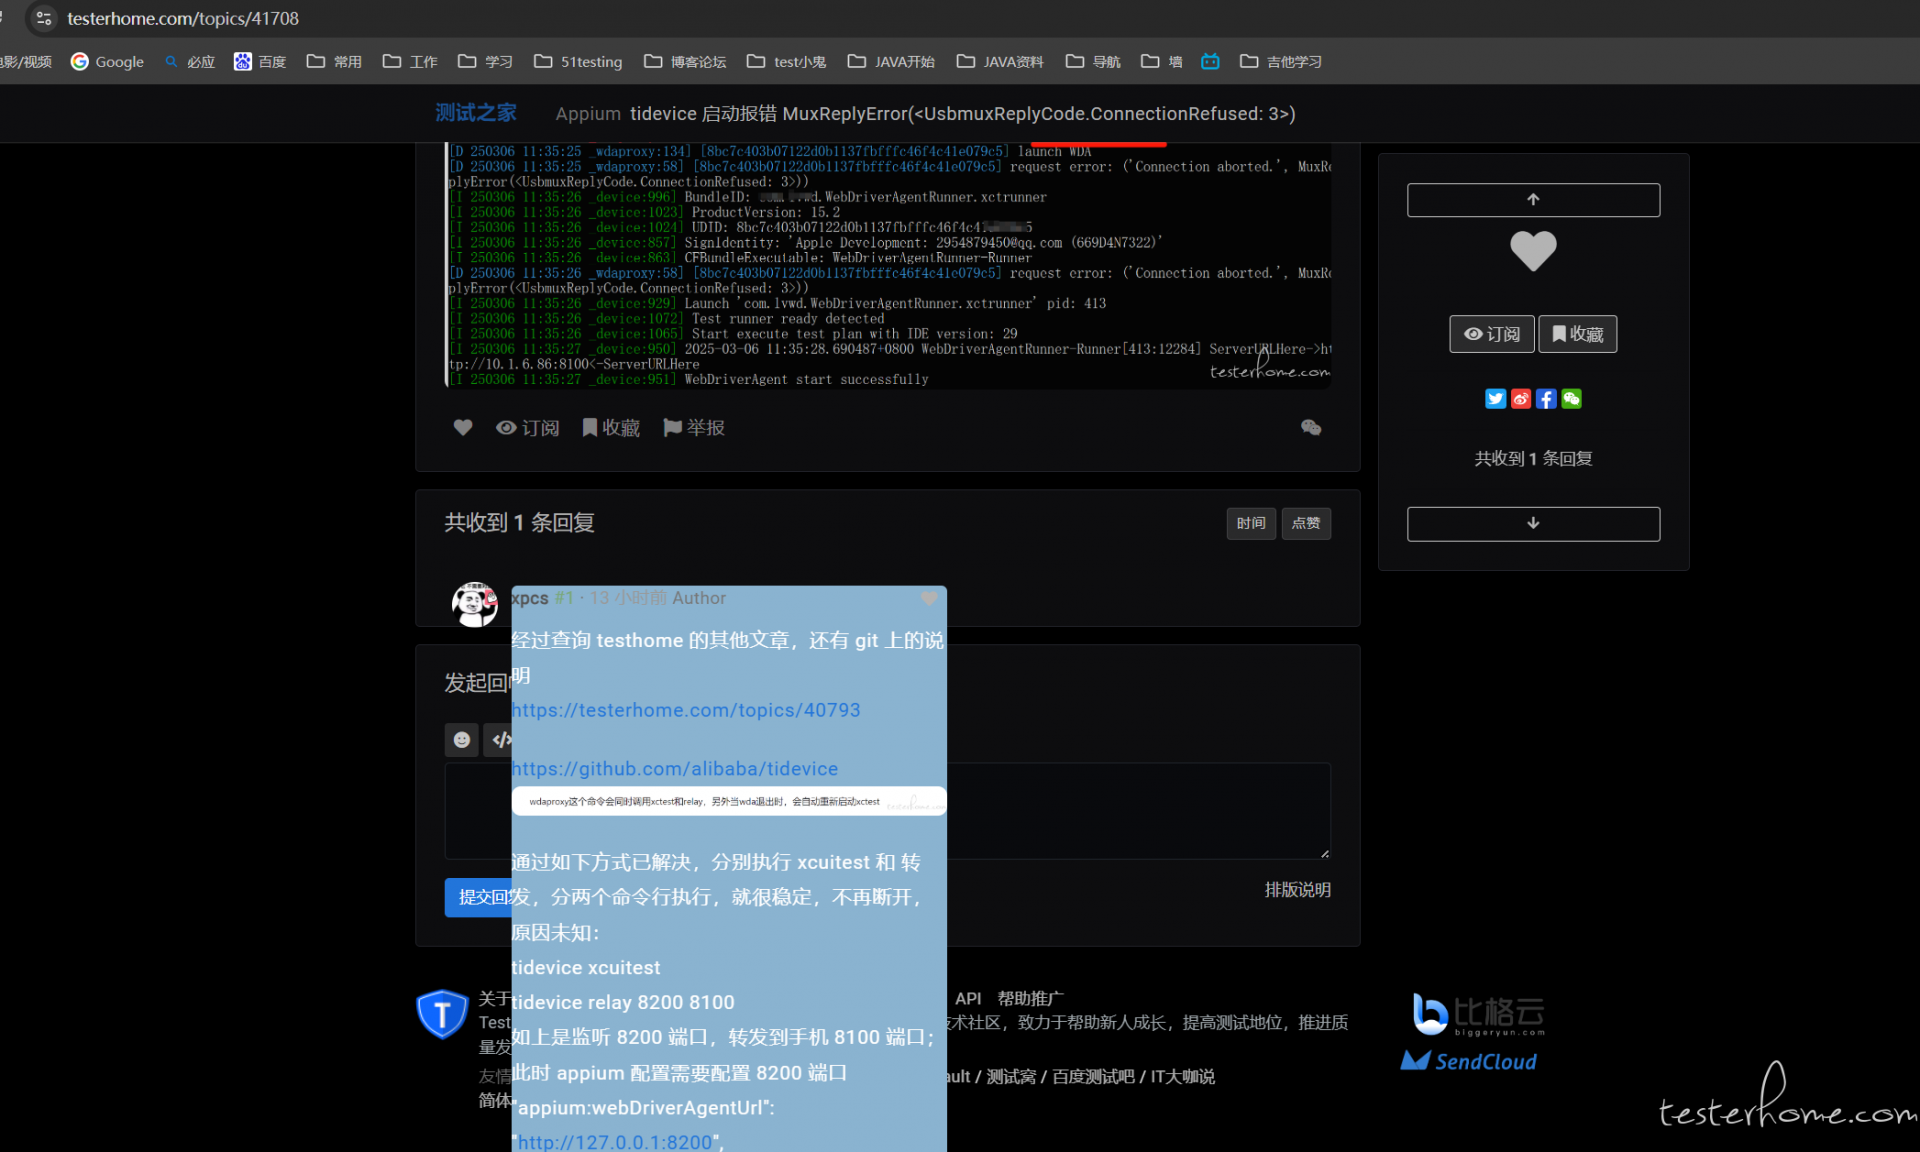Open the Google bookmark
The image size is (1920, 1152).
click(107, 61)
